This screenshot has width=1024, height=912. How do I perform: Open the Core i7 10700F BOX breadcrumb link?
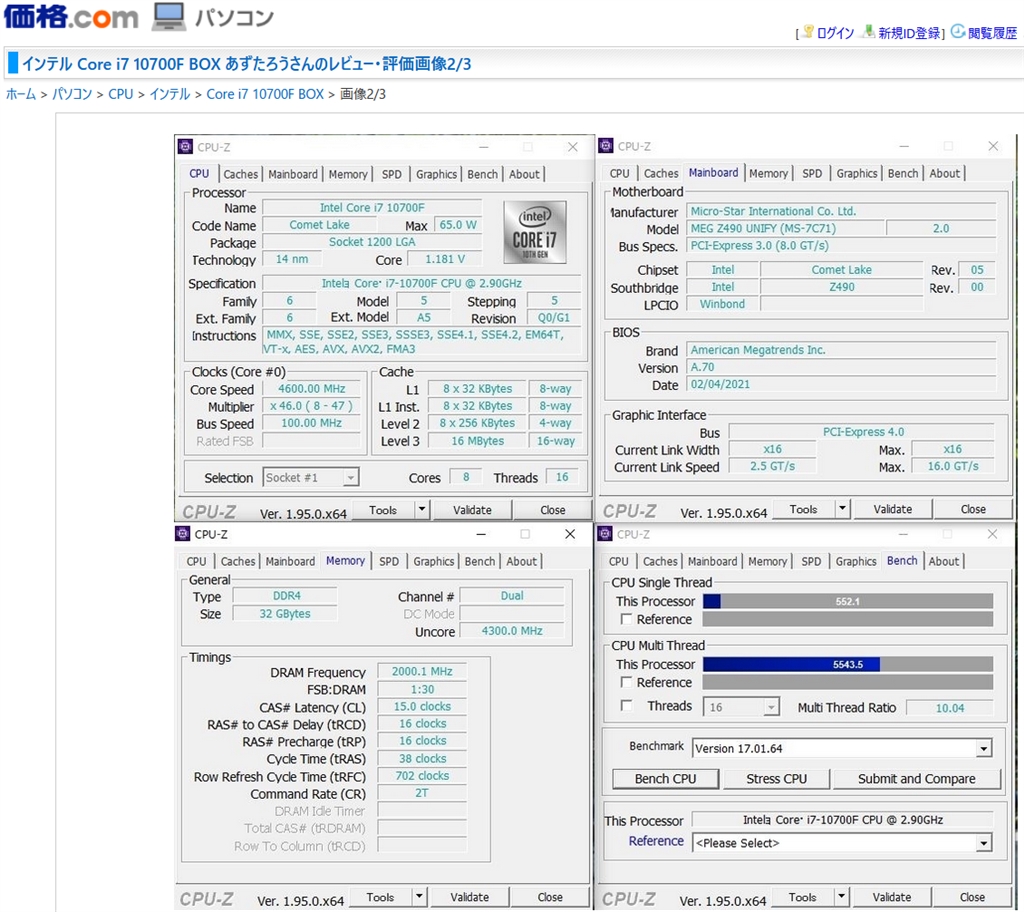click(x=265, y=94)
